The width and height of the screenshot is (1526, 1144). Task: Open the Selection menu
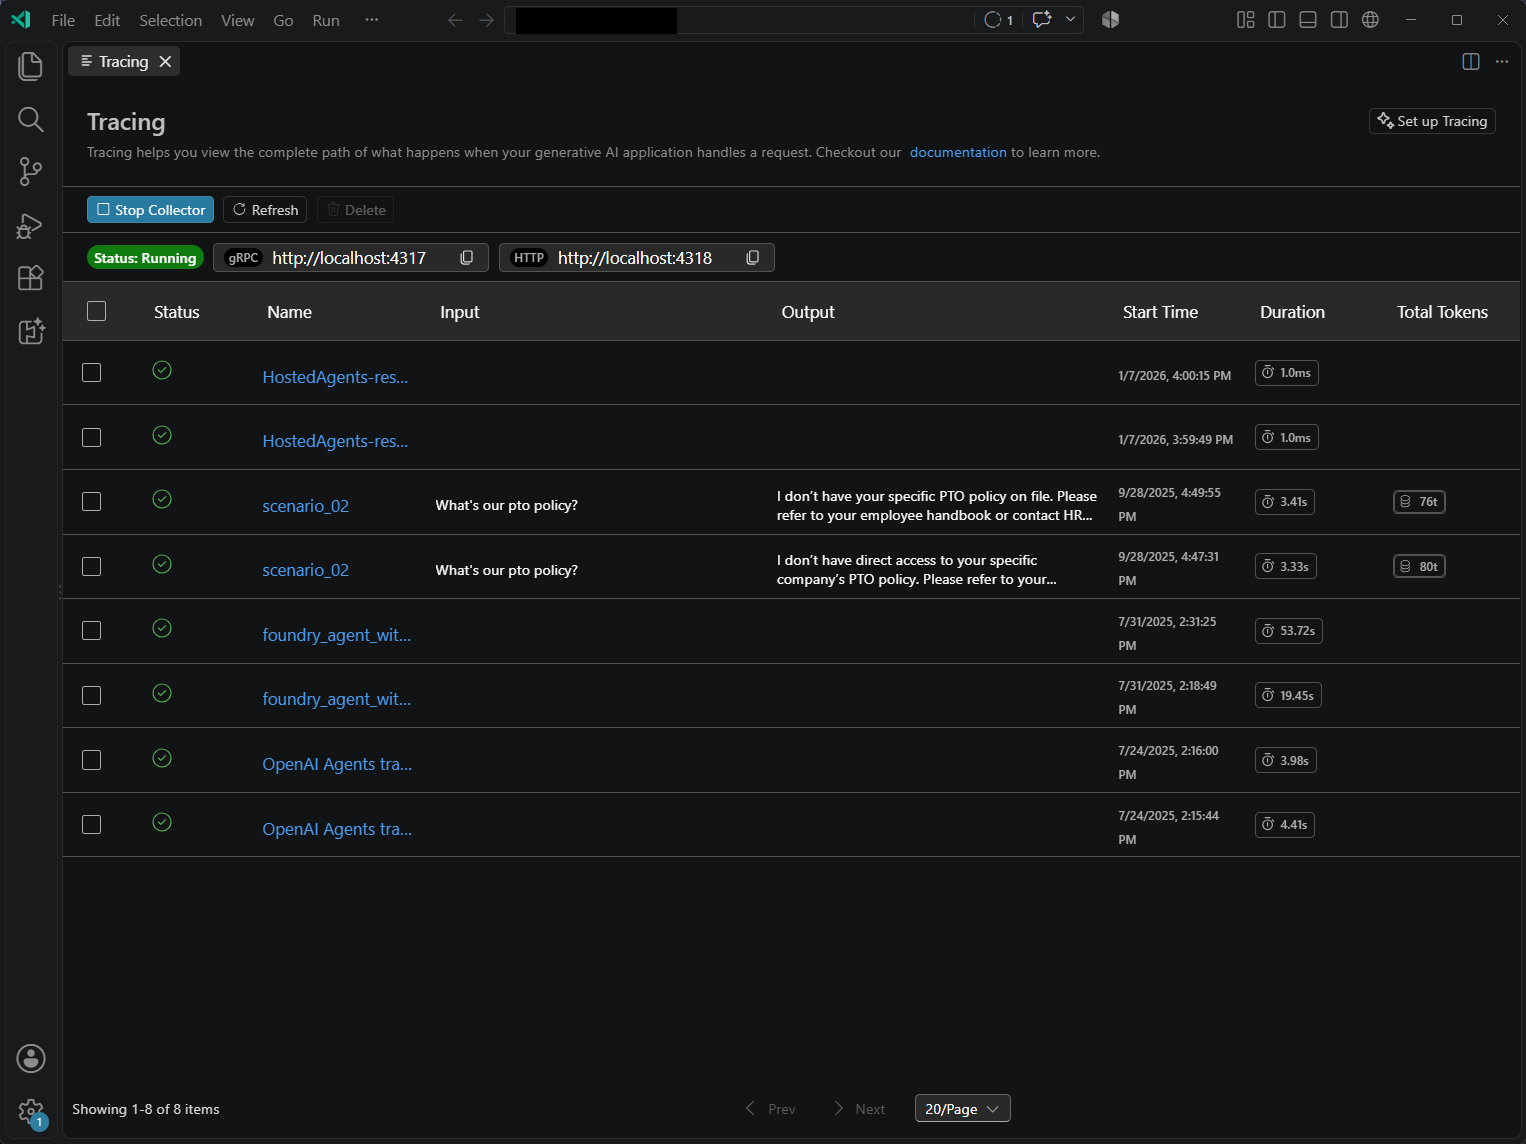170,20
